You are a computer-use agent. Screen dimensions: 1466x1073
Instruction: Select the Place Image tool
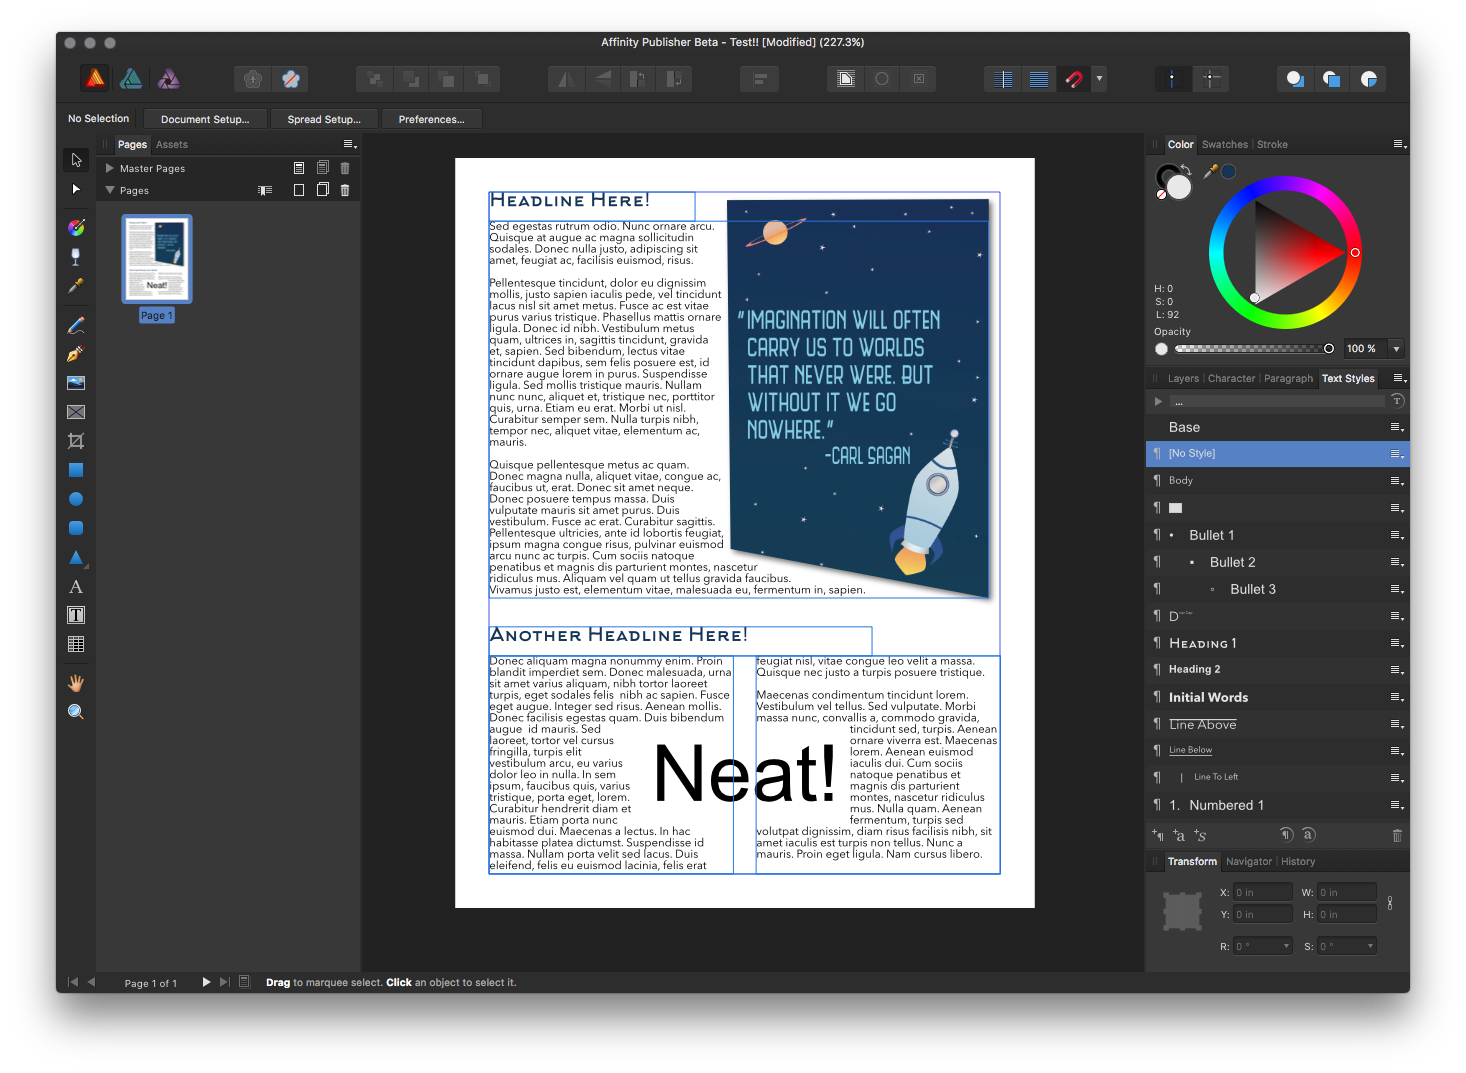point(76,383)
